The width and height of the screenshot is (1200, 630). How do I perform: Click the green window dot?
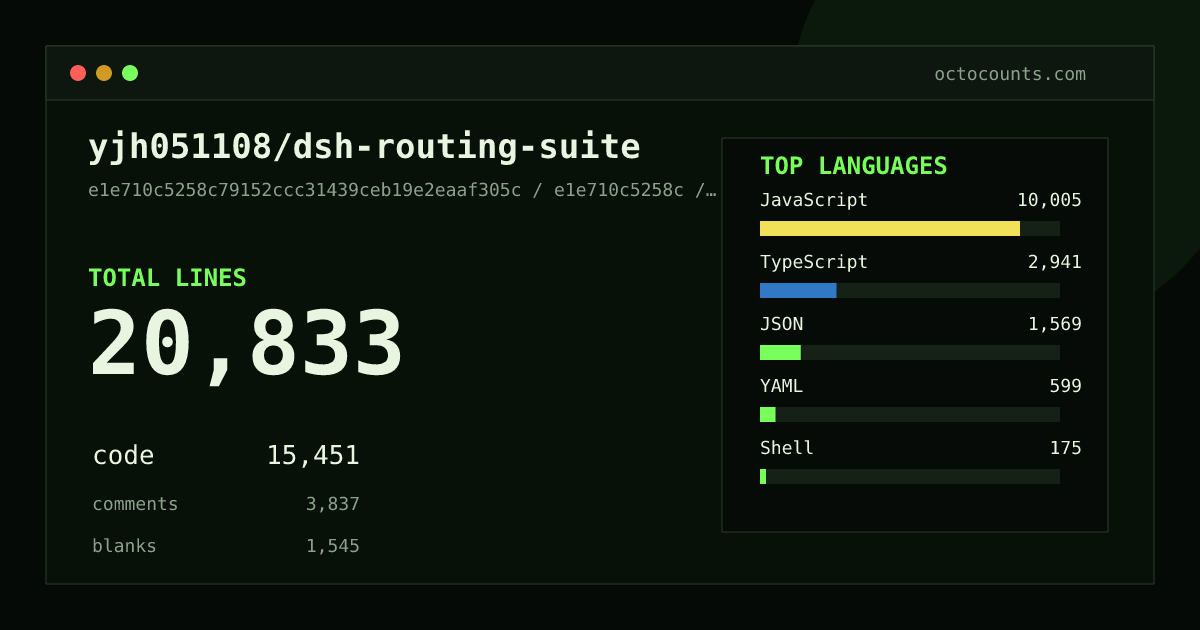[130, 73]
